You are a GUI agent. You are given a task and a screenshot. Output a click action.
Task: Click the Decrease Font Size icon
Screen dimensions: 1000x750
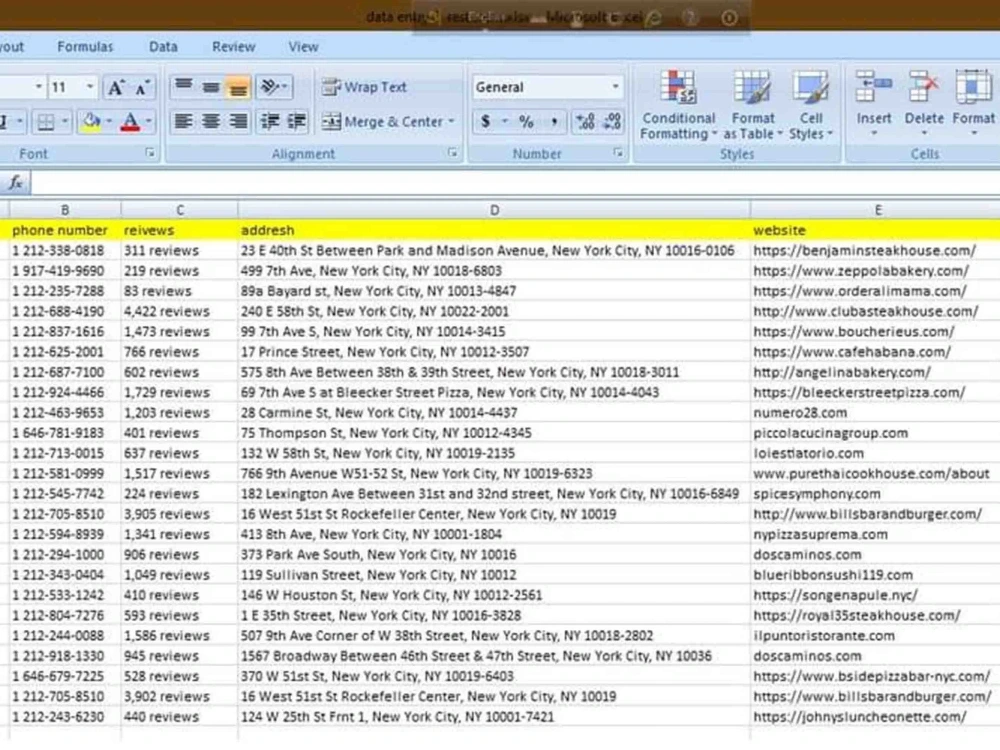[141, 87]
